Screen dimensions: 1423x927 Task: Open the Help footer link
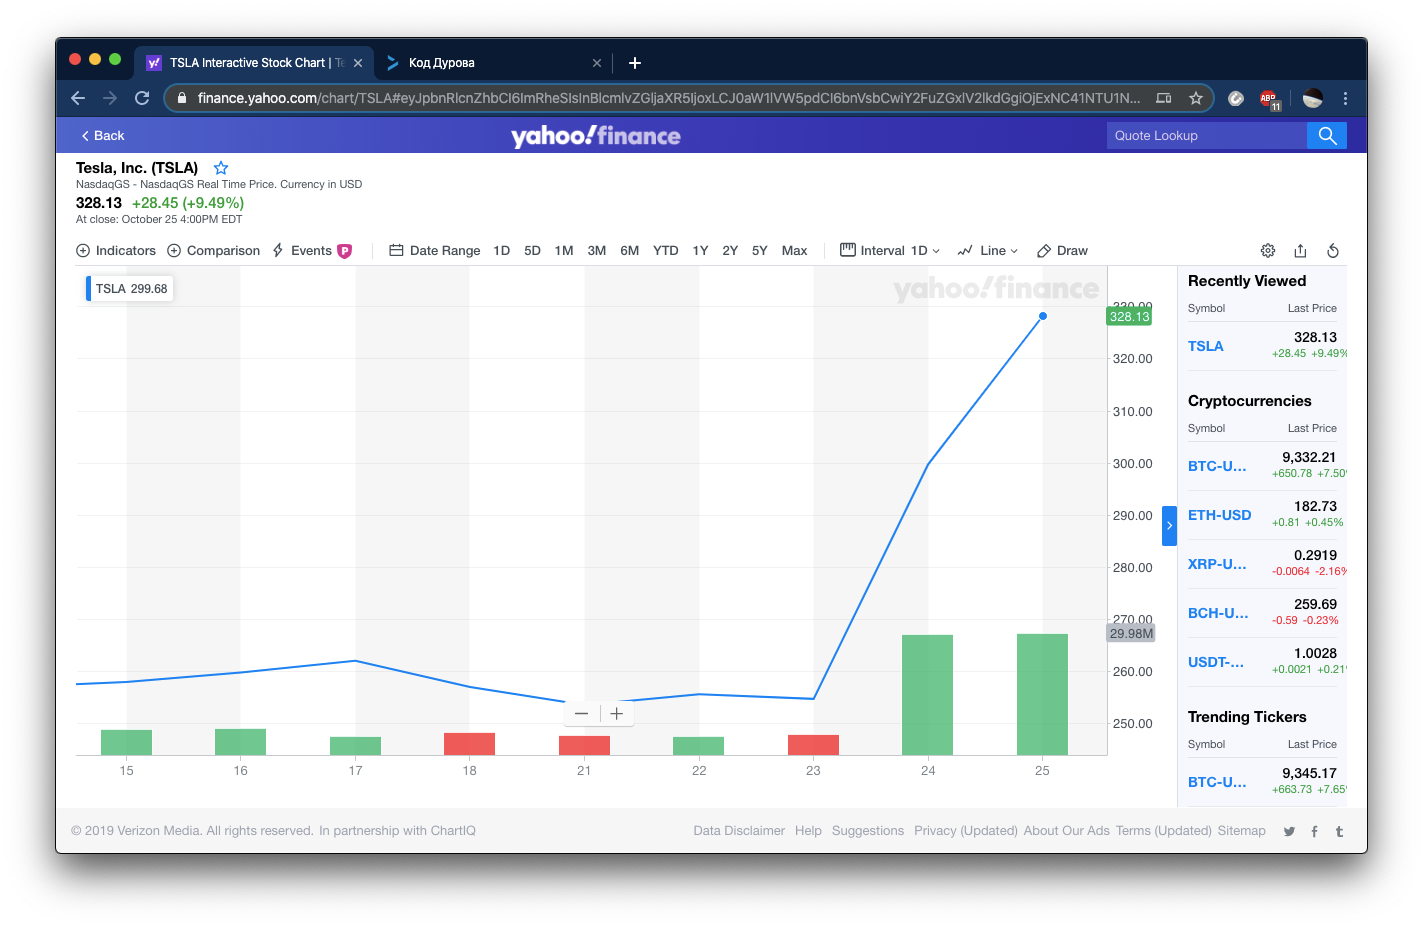808,831
